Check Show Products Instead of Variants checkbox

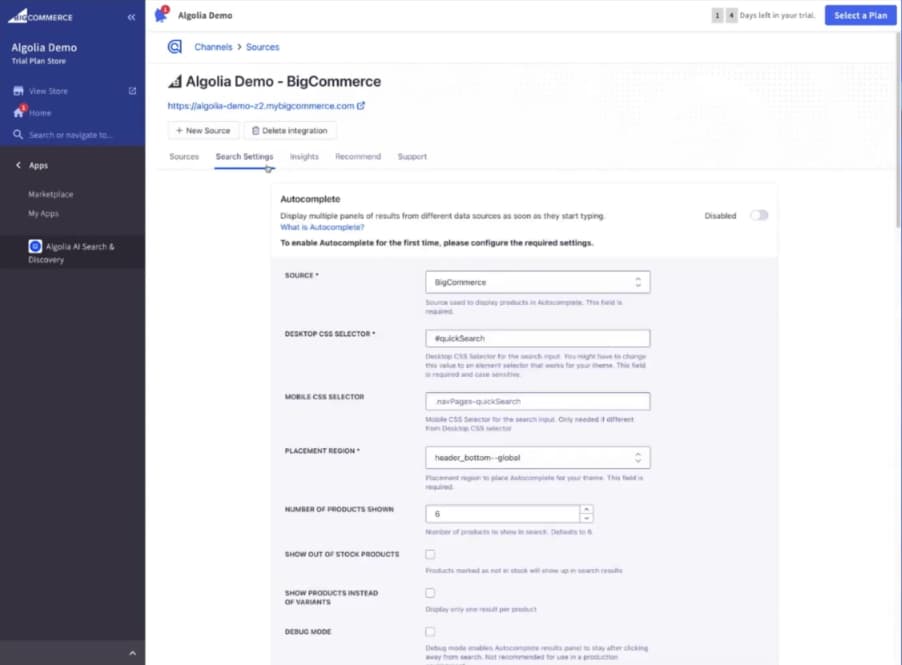click(x=430, y=593)
